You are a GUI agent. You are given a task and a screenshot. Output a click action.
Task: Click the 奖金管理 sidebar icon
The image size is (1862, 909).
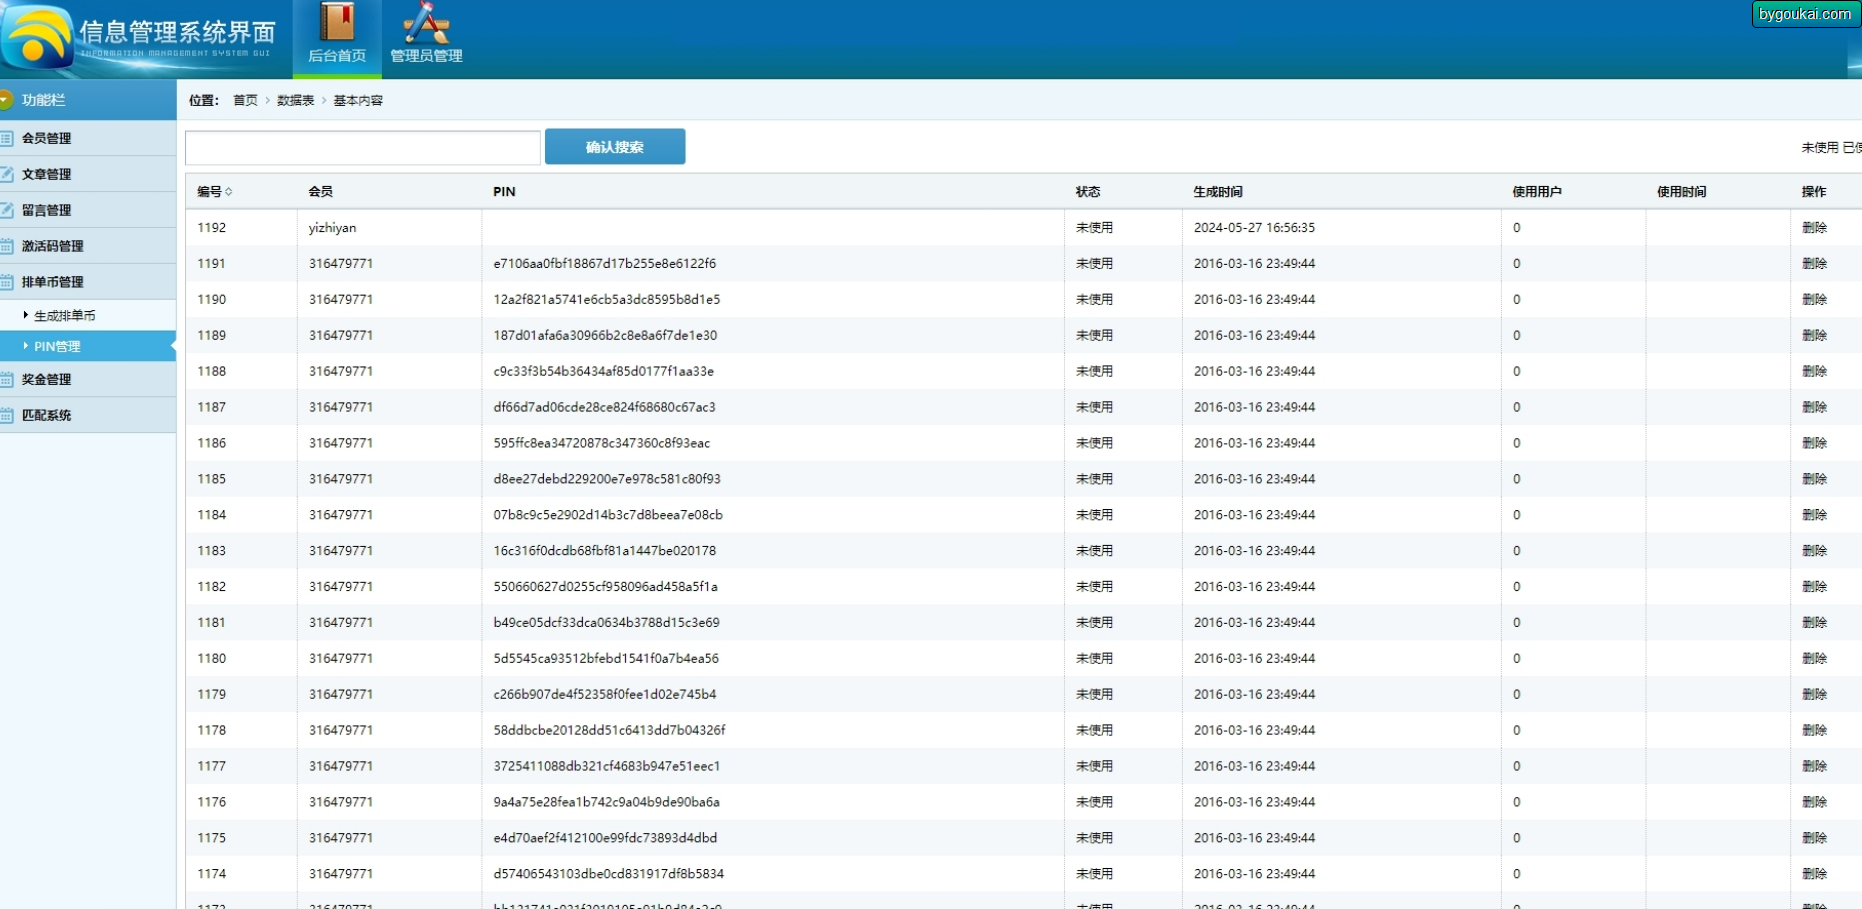(x=6, y=379)
